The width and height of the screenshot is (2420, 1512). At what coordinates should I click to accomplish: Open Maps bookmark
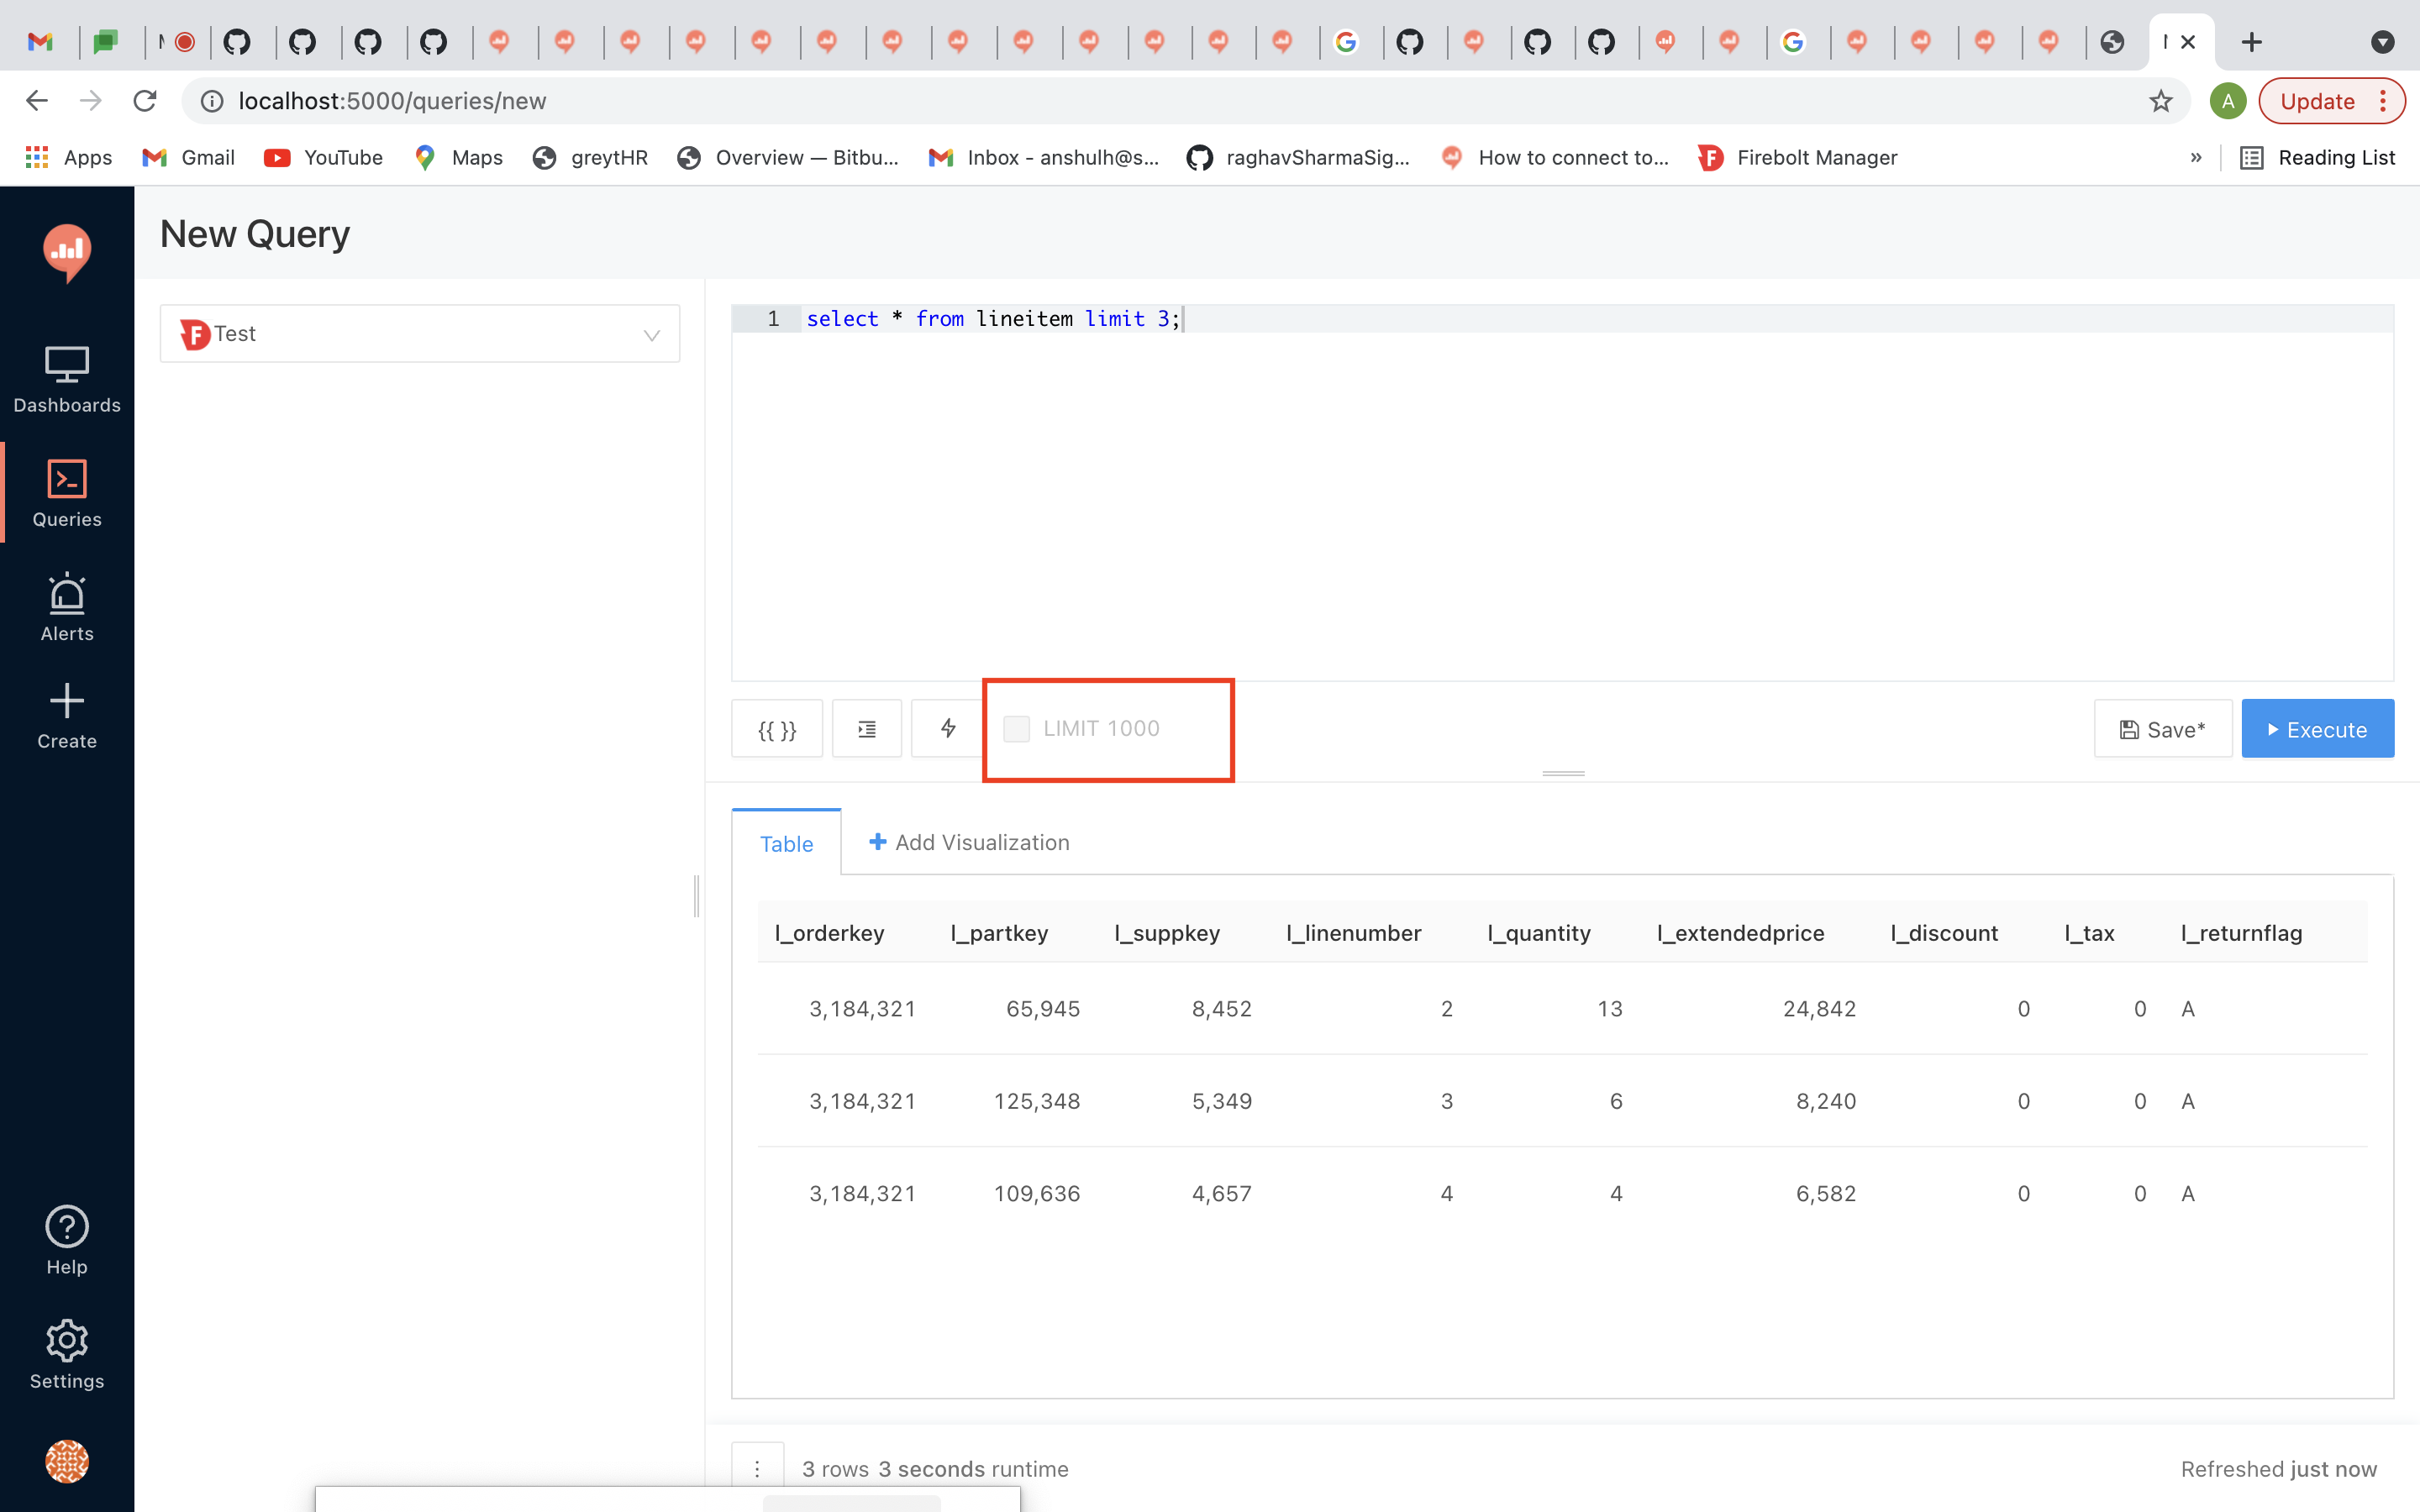point(458,157)
